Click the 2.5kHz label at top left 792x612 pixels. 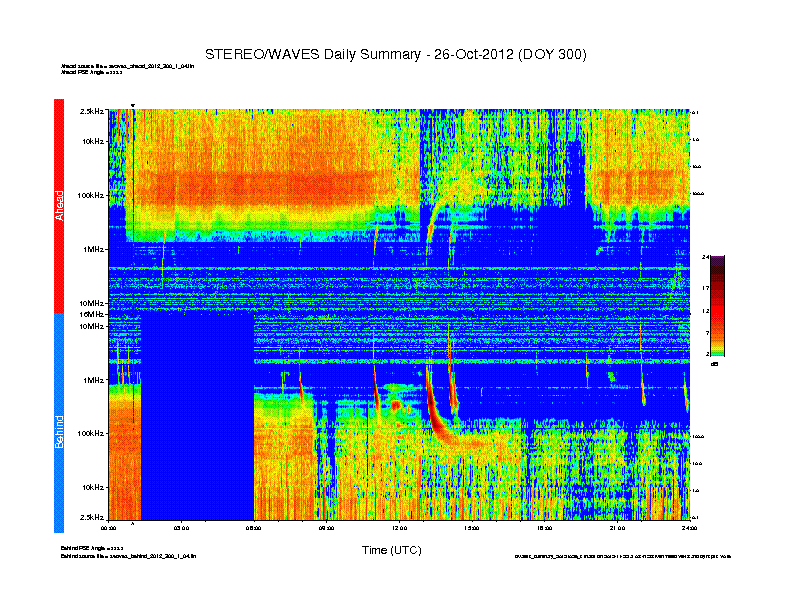tap(92, 112)
